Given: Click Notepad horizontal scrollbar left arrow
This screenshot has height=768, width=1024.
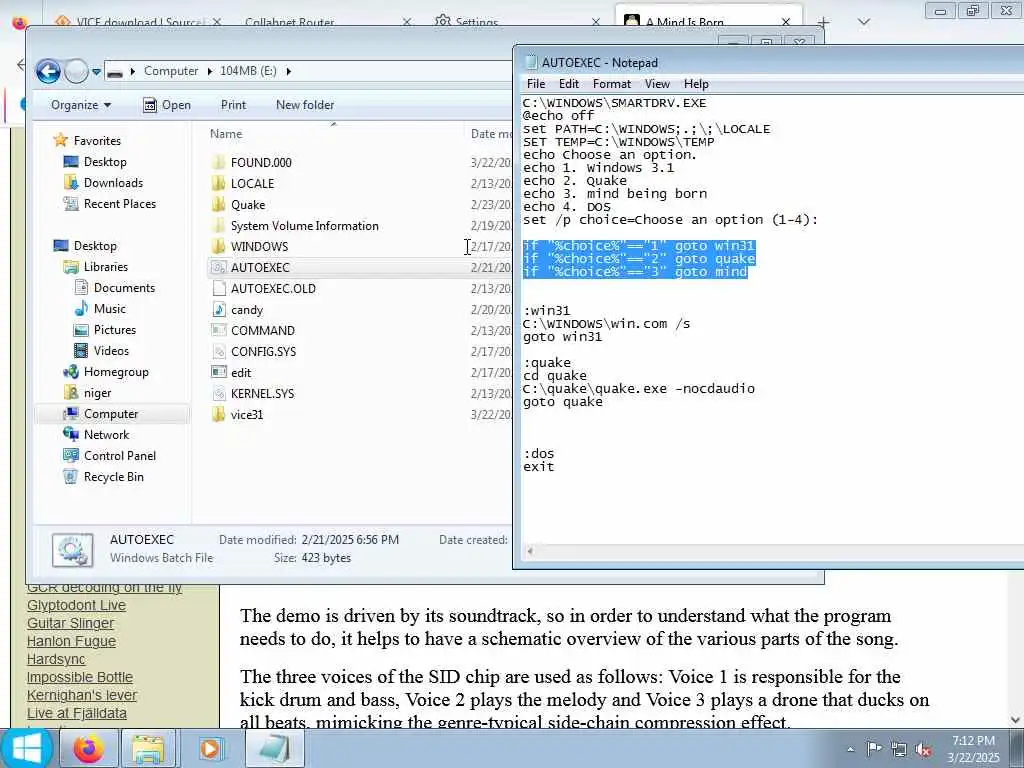Looking at the screenshot, I should coord(530,551).
